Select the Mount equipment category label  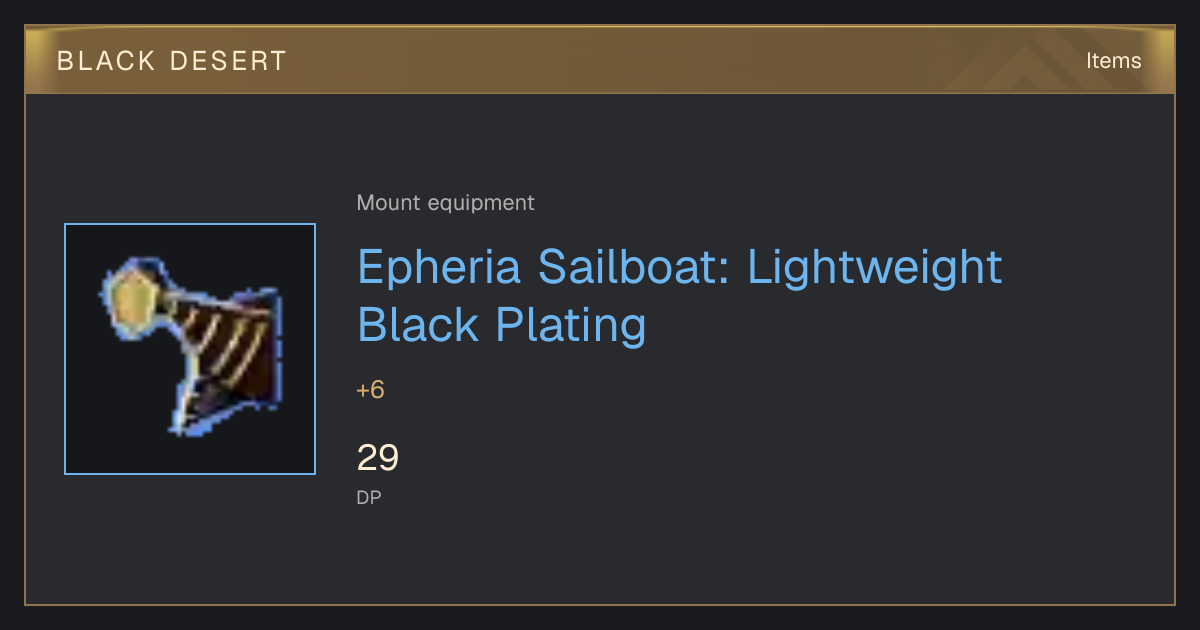(445, 203)
